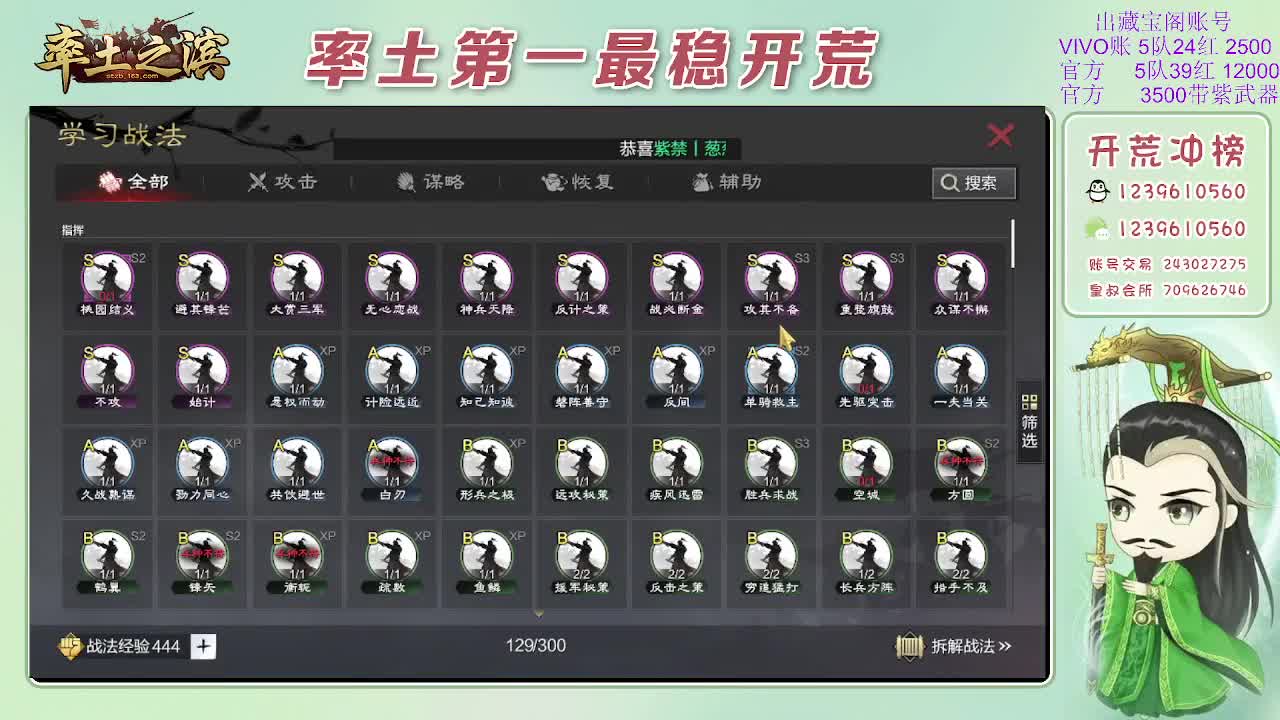The height and width of the screenshot is (720, 1280).
Task: Click the plus next to 战法经验 444
Action: 201,646
